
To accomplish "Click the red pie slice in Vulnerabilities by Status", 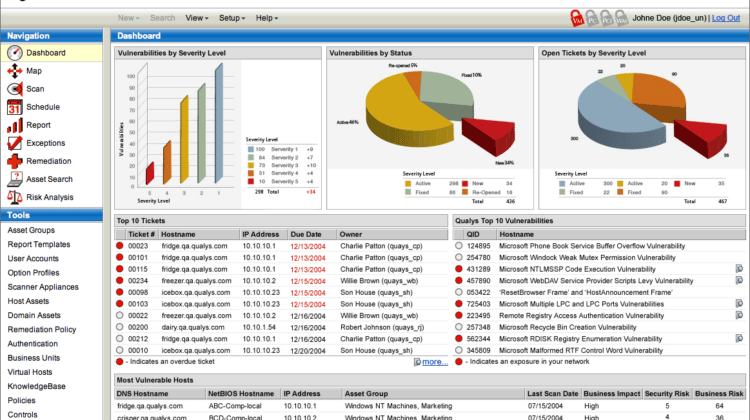I will (490, 136).
